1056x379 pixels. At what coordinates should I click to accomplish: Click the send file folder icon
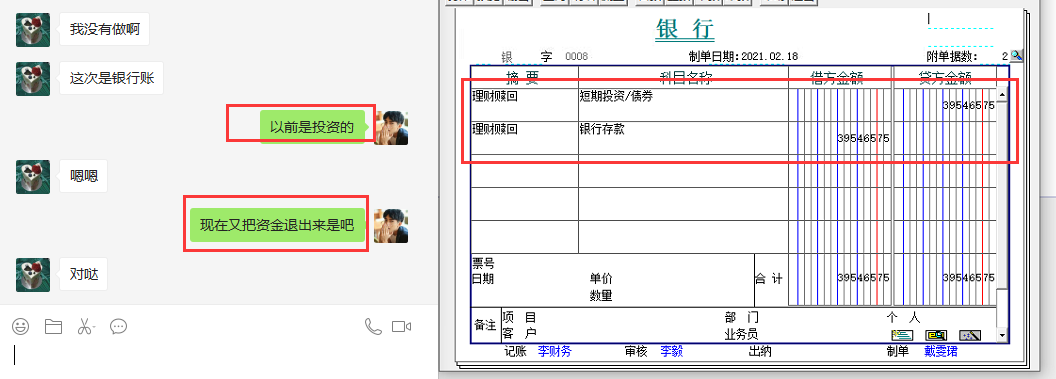click(53, 326)
